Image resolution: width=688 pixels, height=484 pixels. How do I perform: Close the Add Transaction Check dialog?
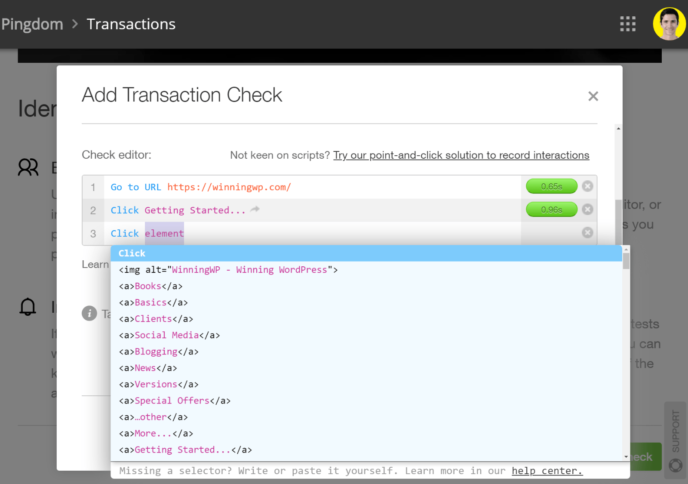pos(593,96)
